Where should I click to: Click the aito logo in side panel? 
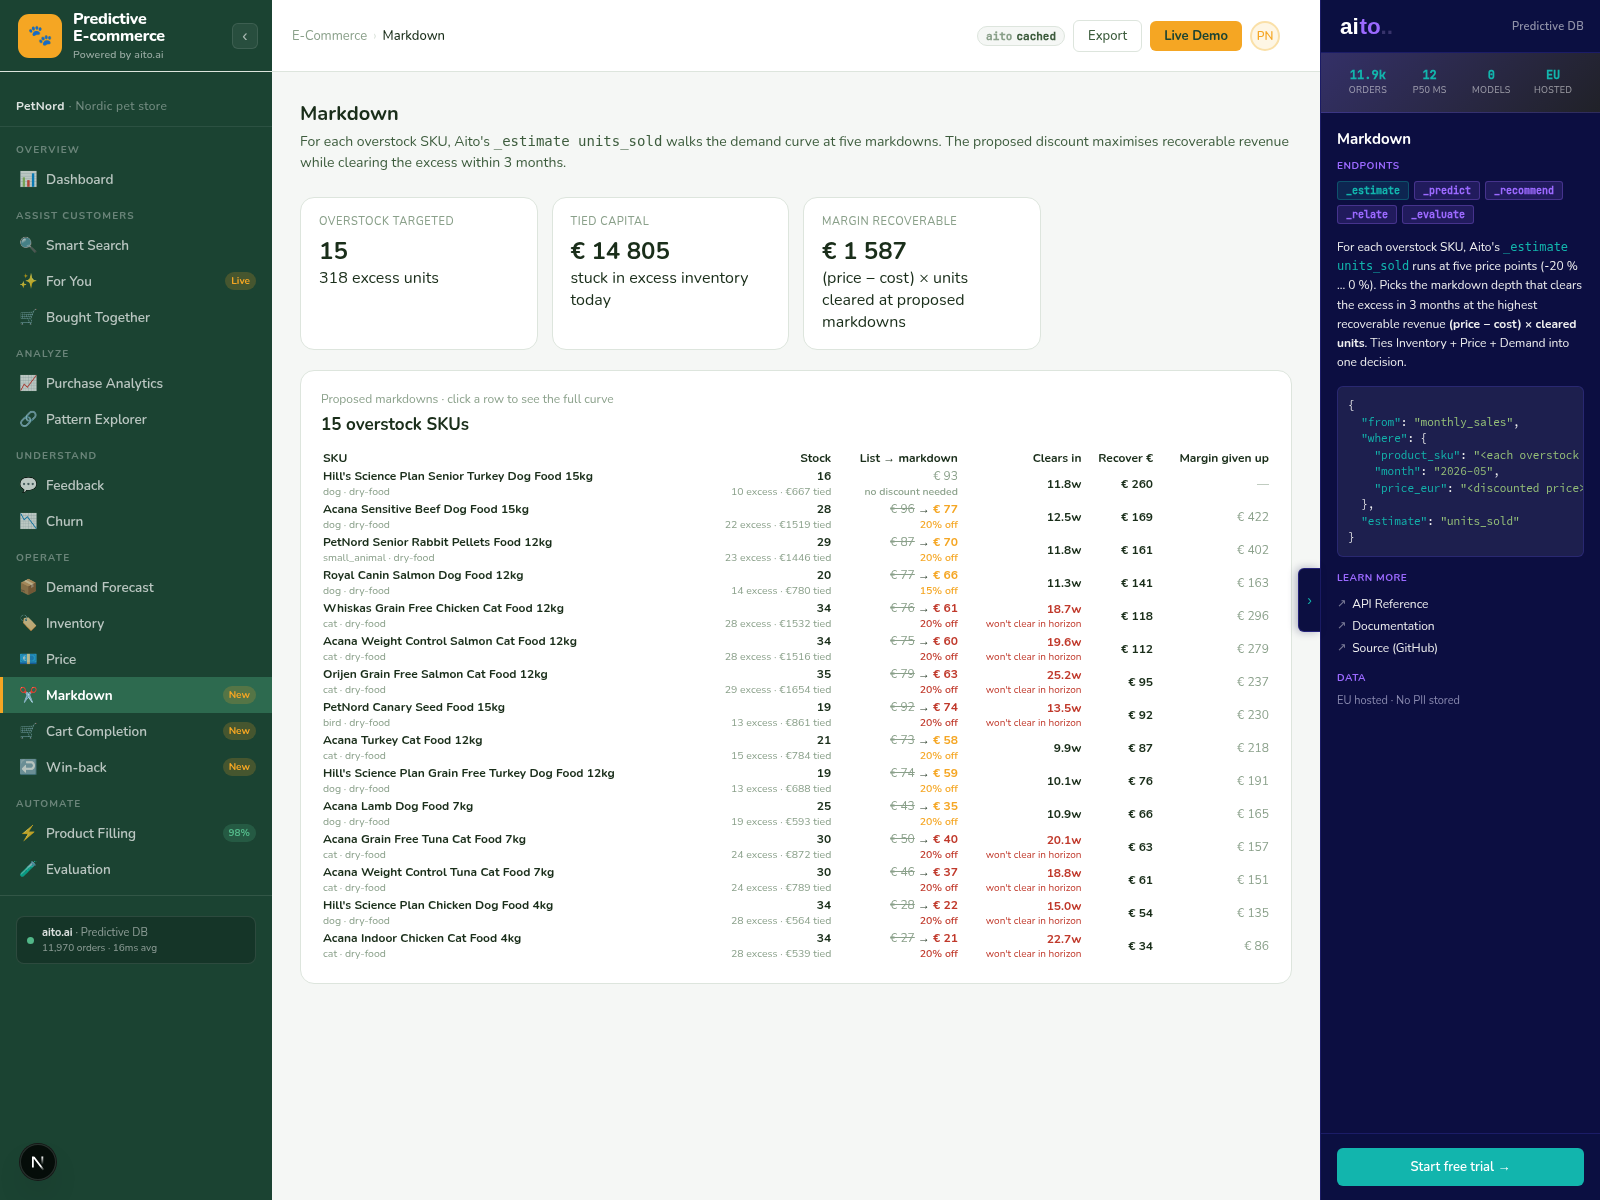point(1365,27)
